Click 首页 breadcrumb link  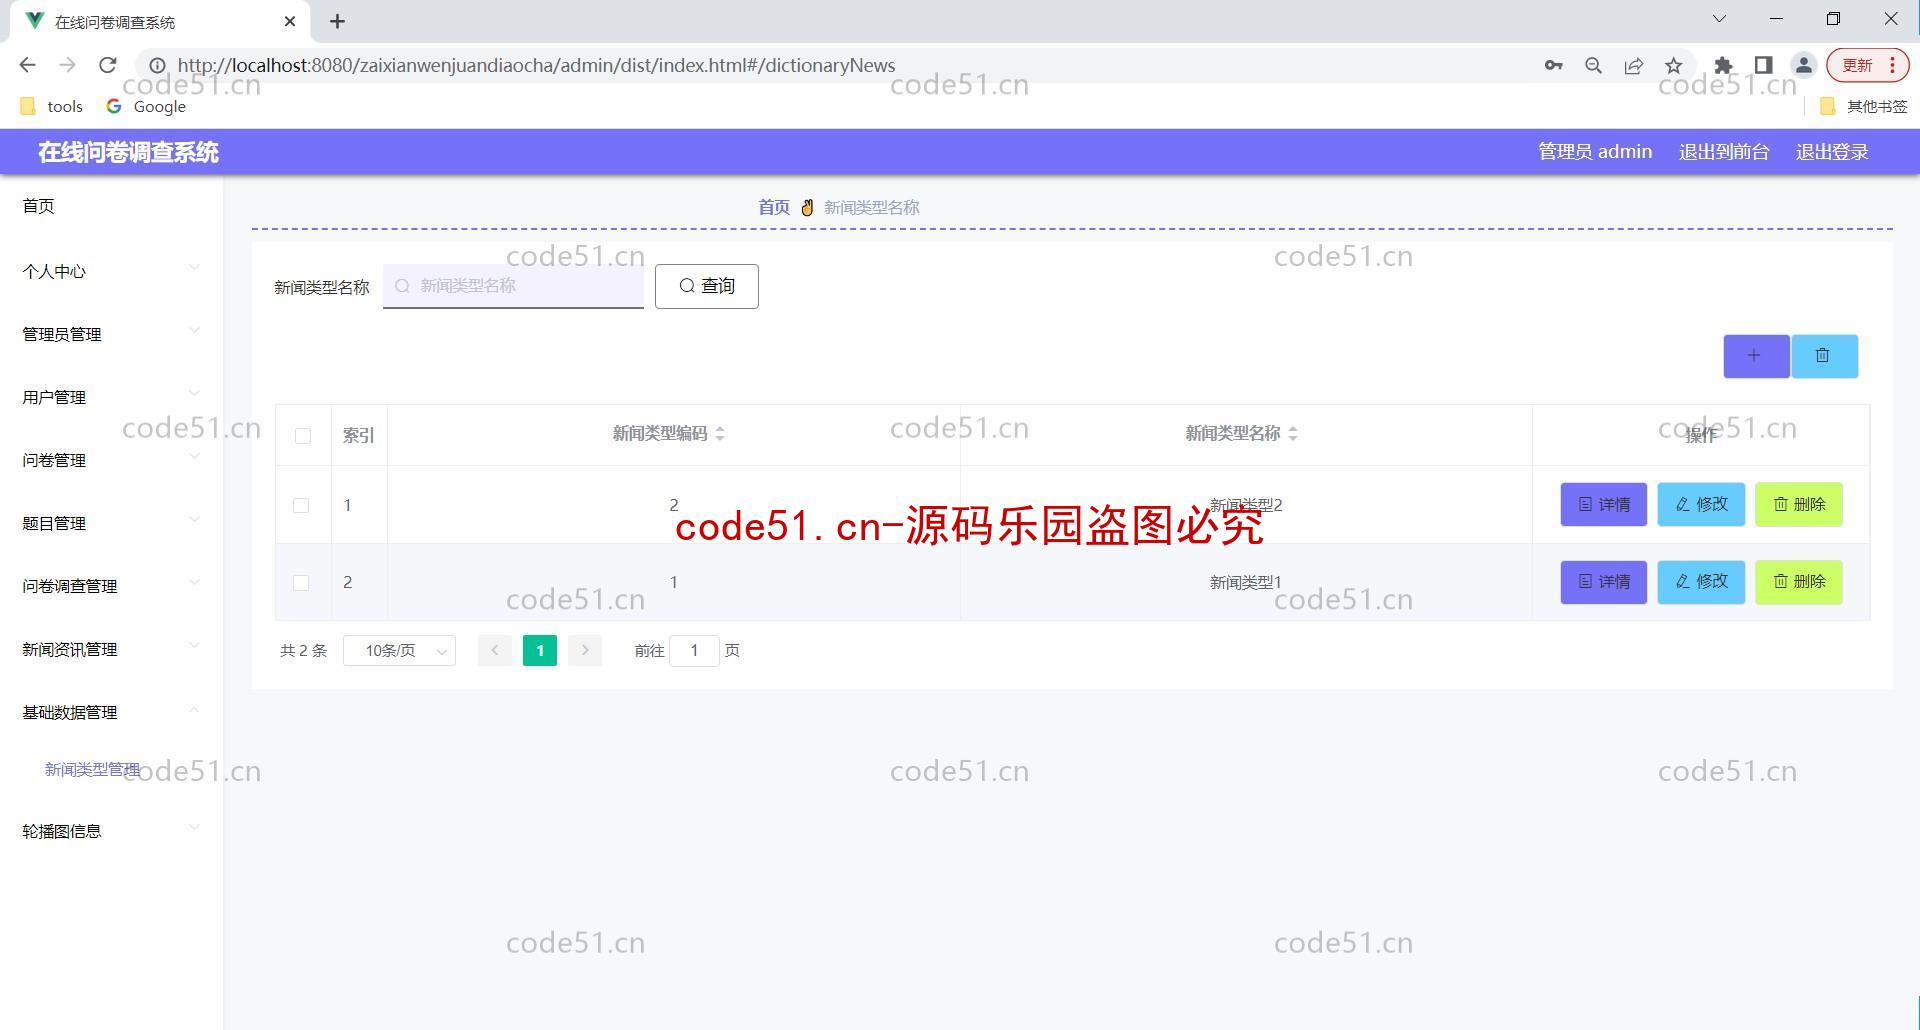coord(773,207)
